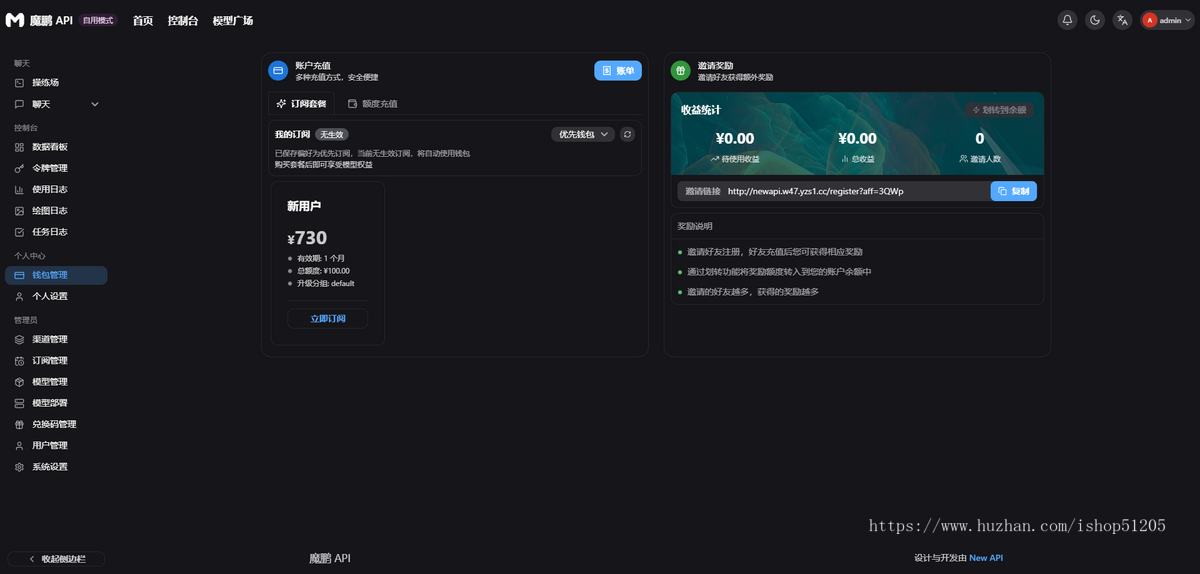Click the 总收益 amount
The width and height of the screenshot is (1200, 574).
tap(857, 139)
